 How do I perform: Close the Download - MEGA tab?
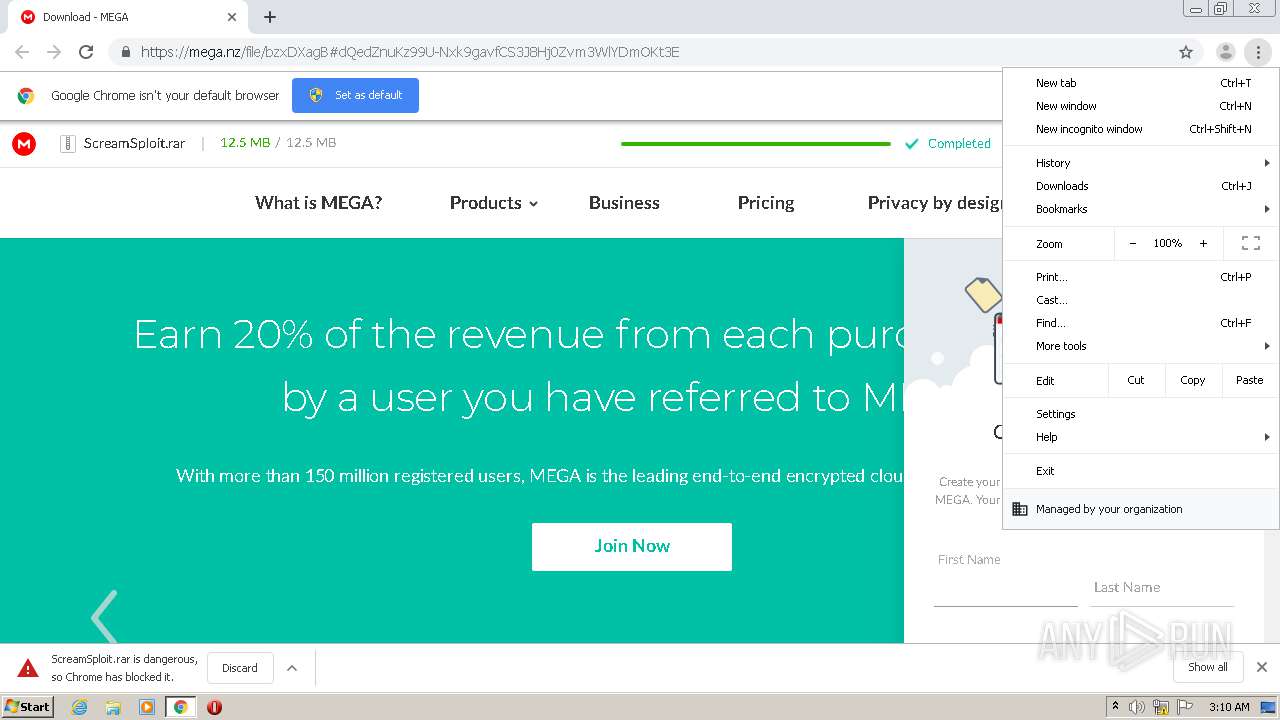[x=232, y=17]
